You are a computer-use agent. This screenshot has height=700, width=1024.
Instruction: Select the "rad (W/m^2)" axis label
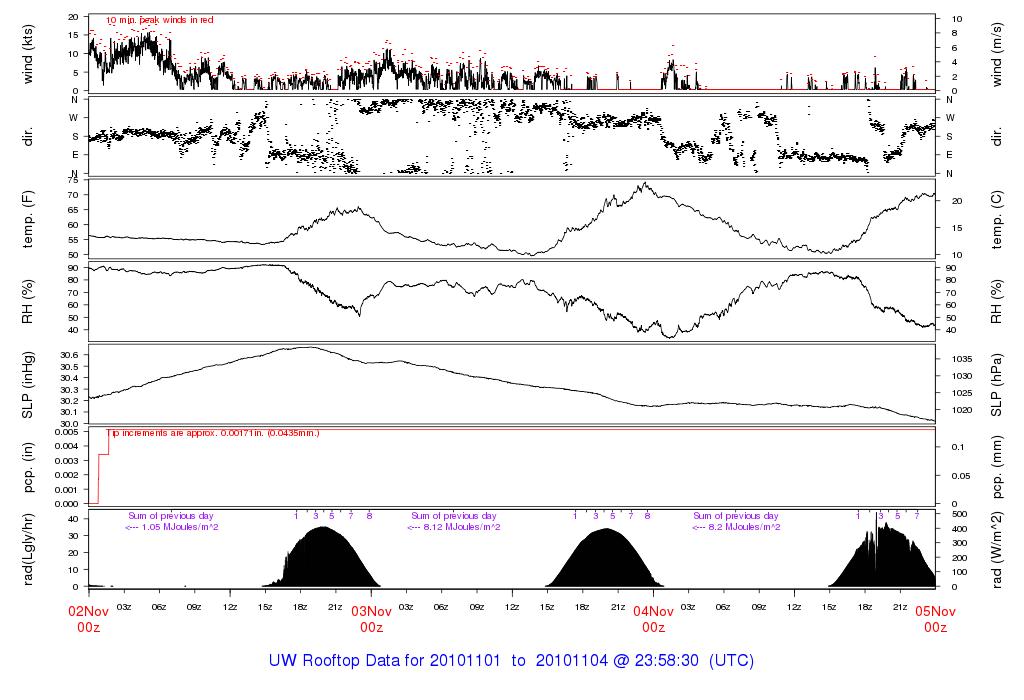(x=997, y=550)
